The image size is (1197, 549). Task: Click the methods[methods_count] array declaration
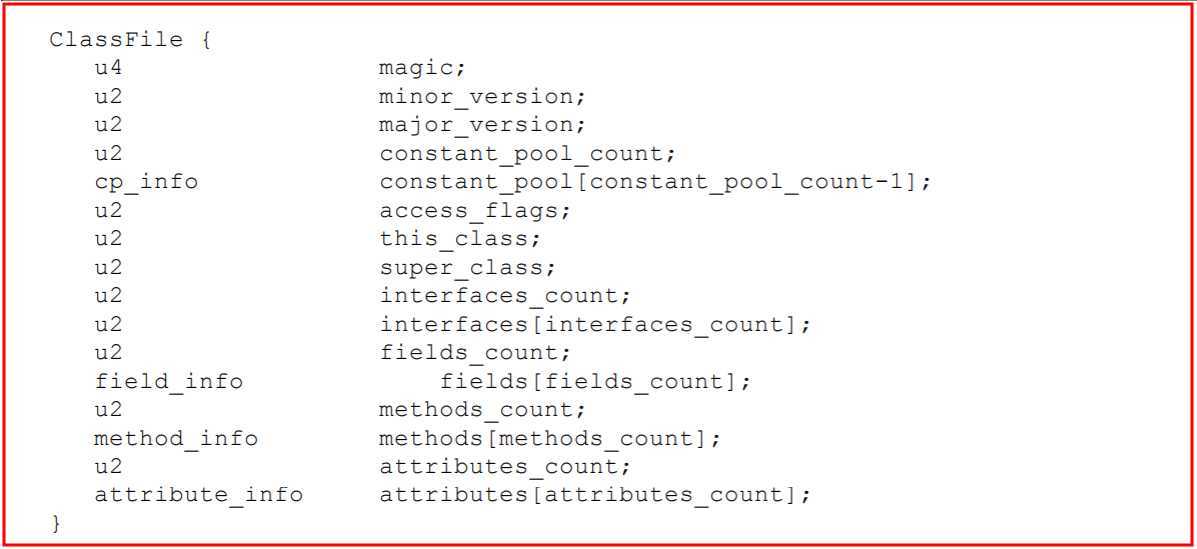tap(548, 438)
